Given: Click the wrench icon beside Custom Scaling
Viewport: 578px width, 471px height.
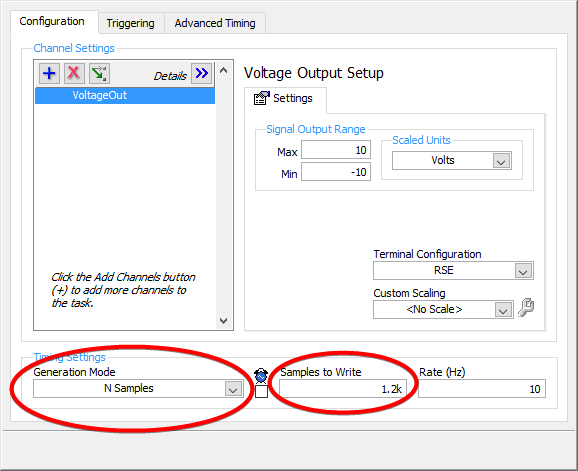Looking at the screenshot, I should [x=526, y=308].
